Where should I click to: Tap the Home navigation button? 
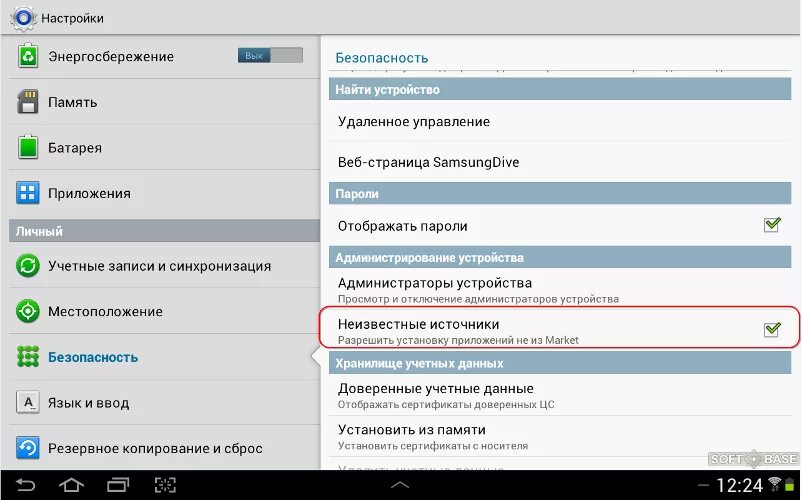[71, 485]
